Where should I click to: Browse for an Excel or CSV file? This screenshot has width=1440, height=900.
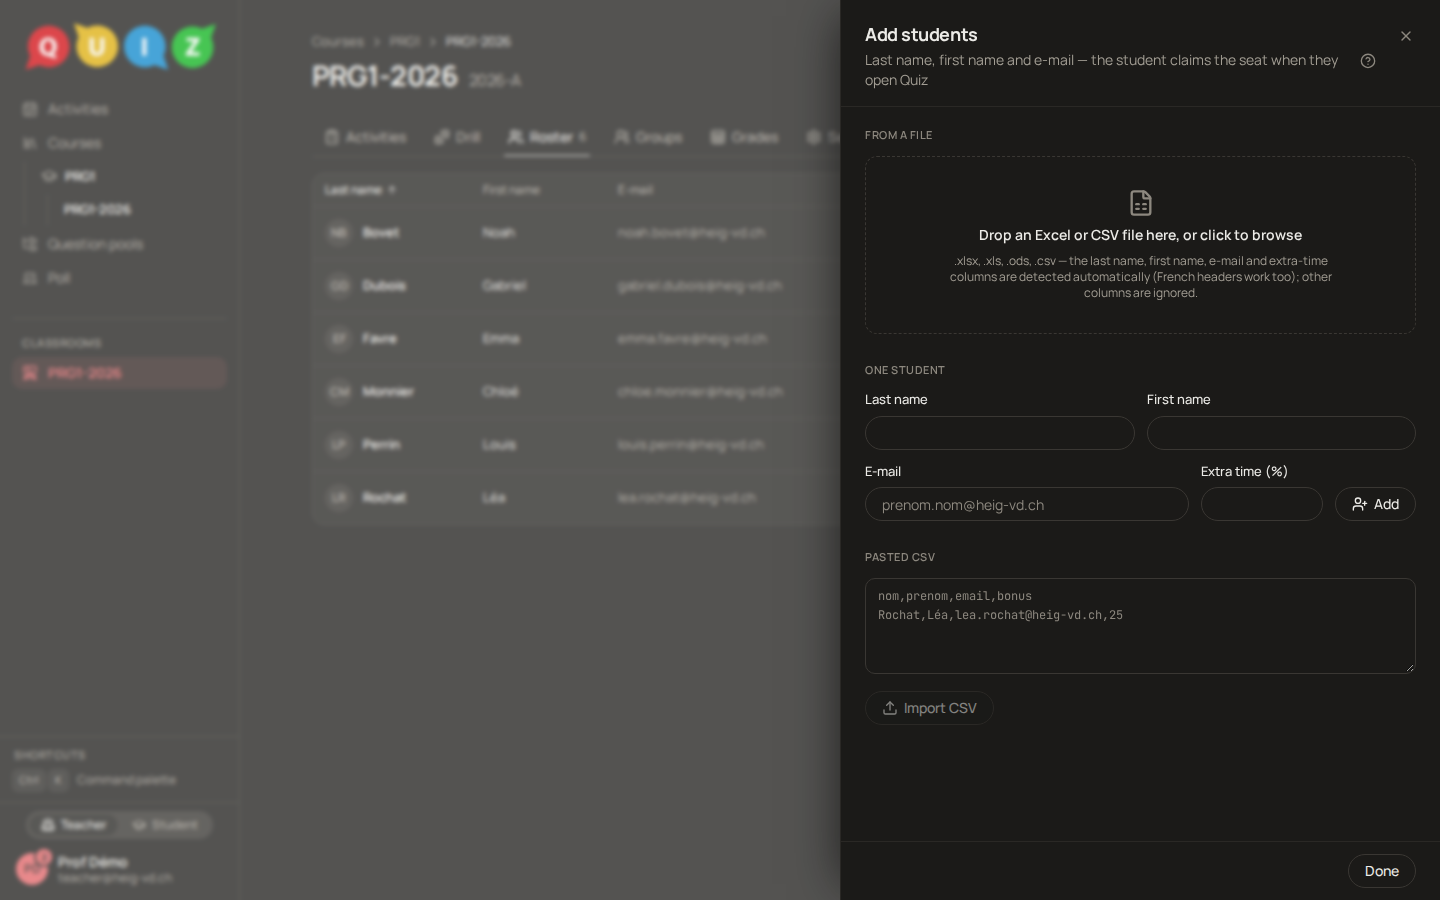click(1140, 245)
